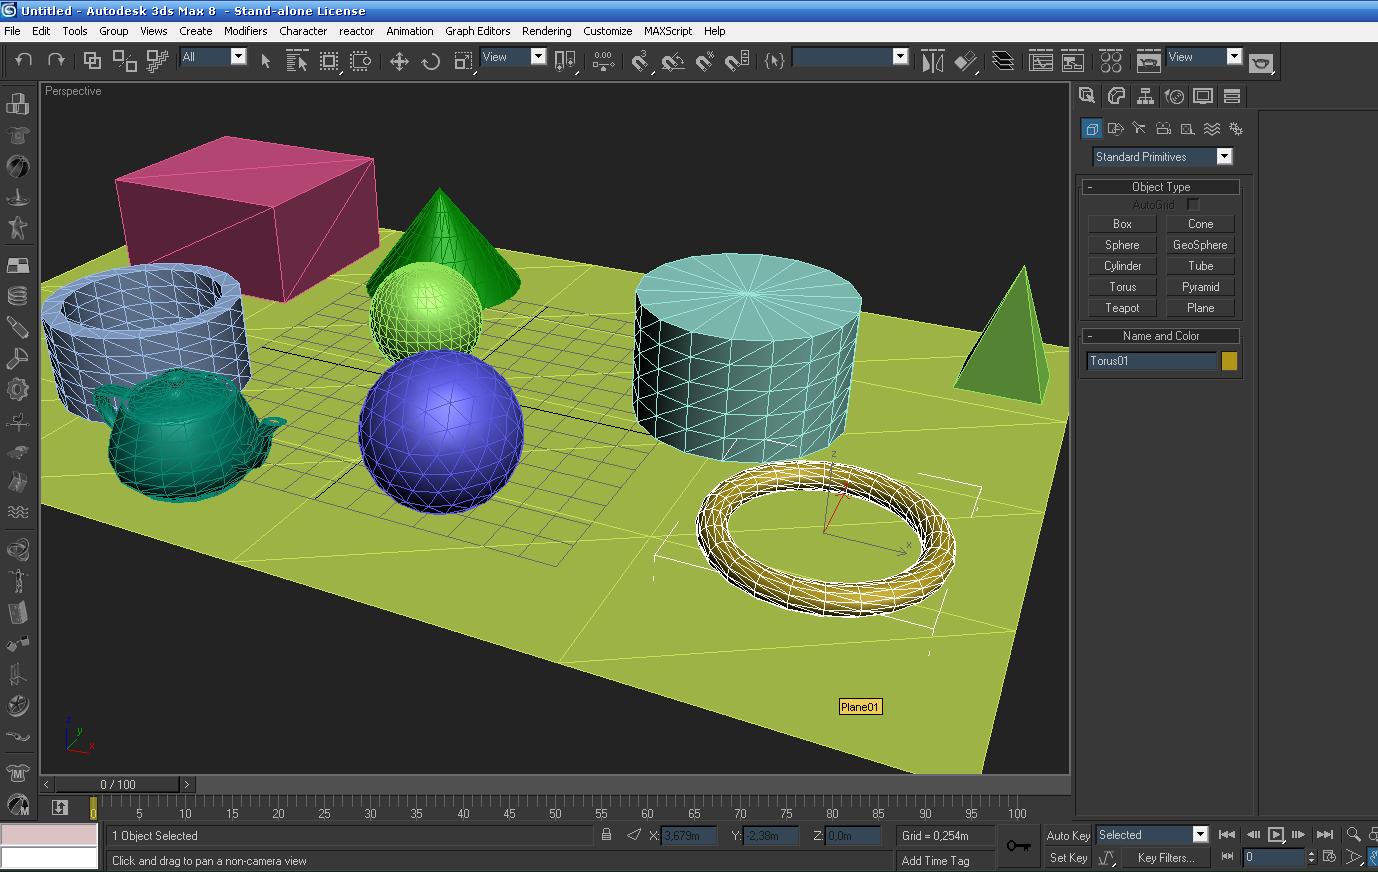Click the Box primitive button

1122,224
